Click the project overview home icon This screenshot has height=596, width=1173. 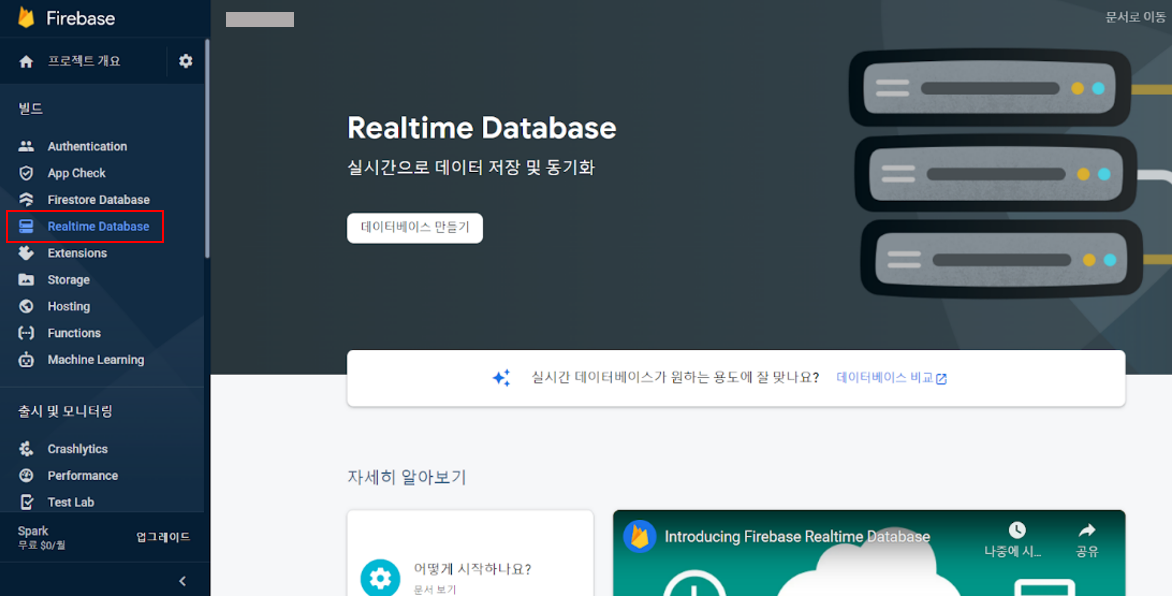[x=26, y=61]
